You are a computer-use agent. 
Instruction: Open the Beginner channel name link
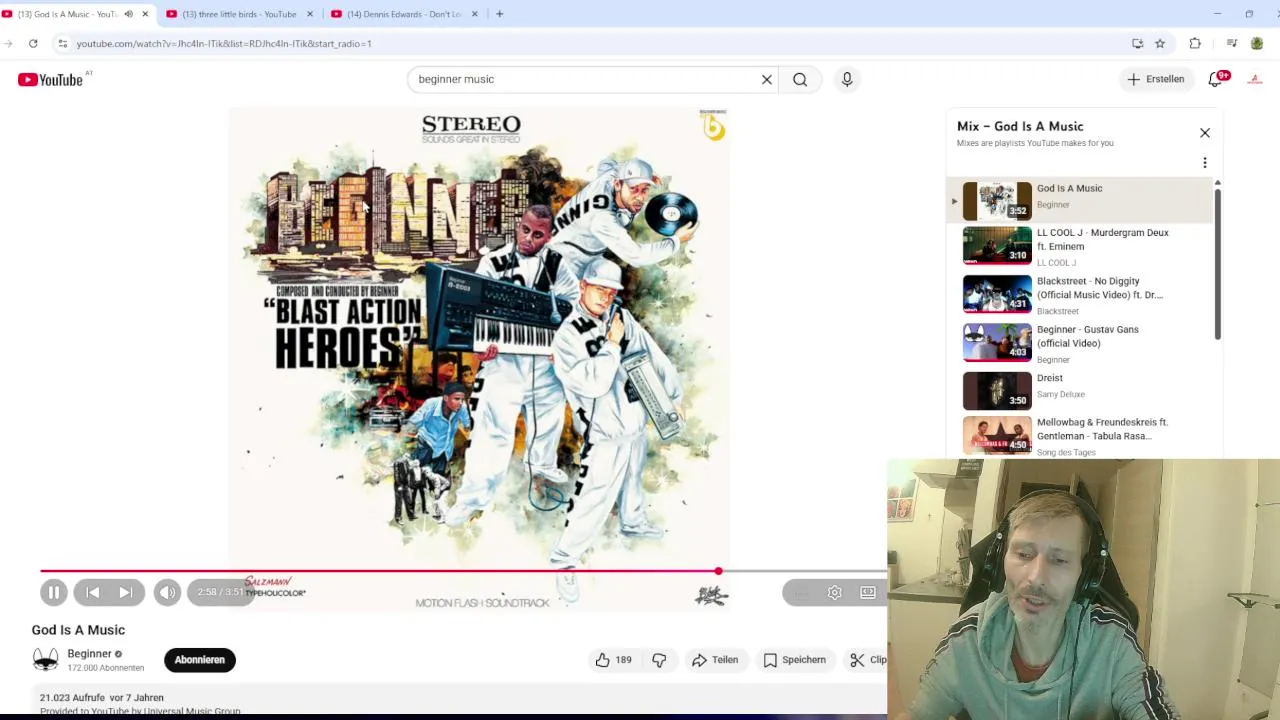tap(90, 654)
